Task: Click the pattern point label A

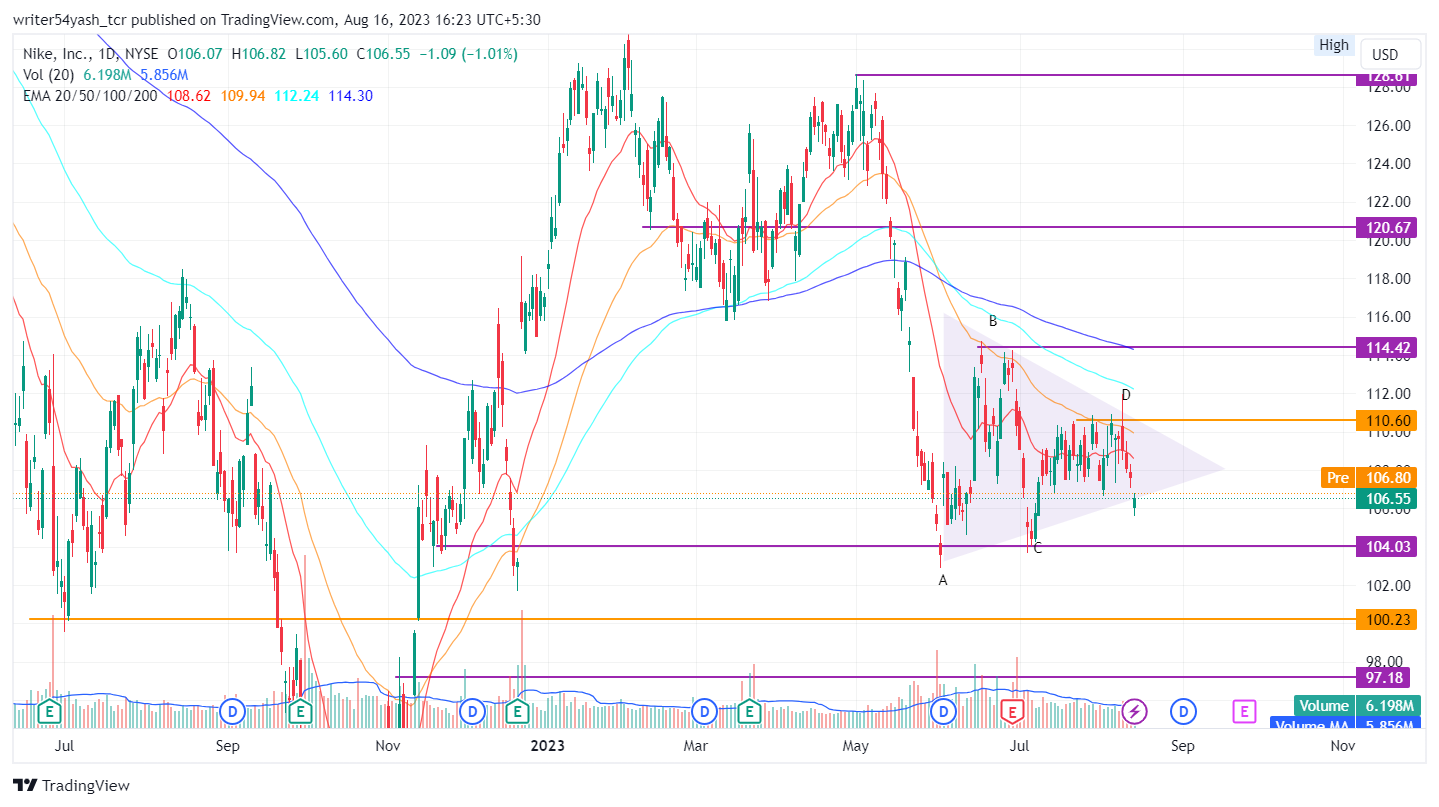Action: (x=943, y=580)
